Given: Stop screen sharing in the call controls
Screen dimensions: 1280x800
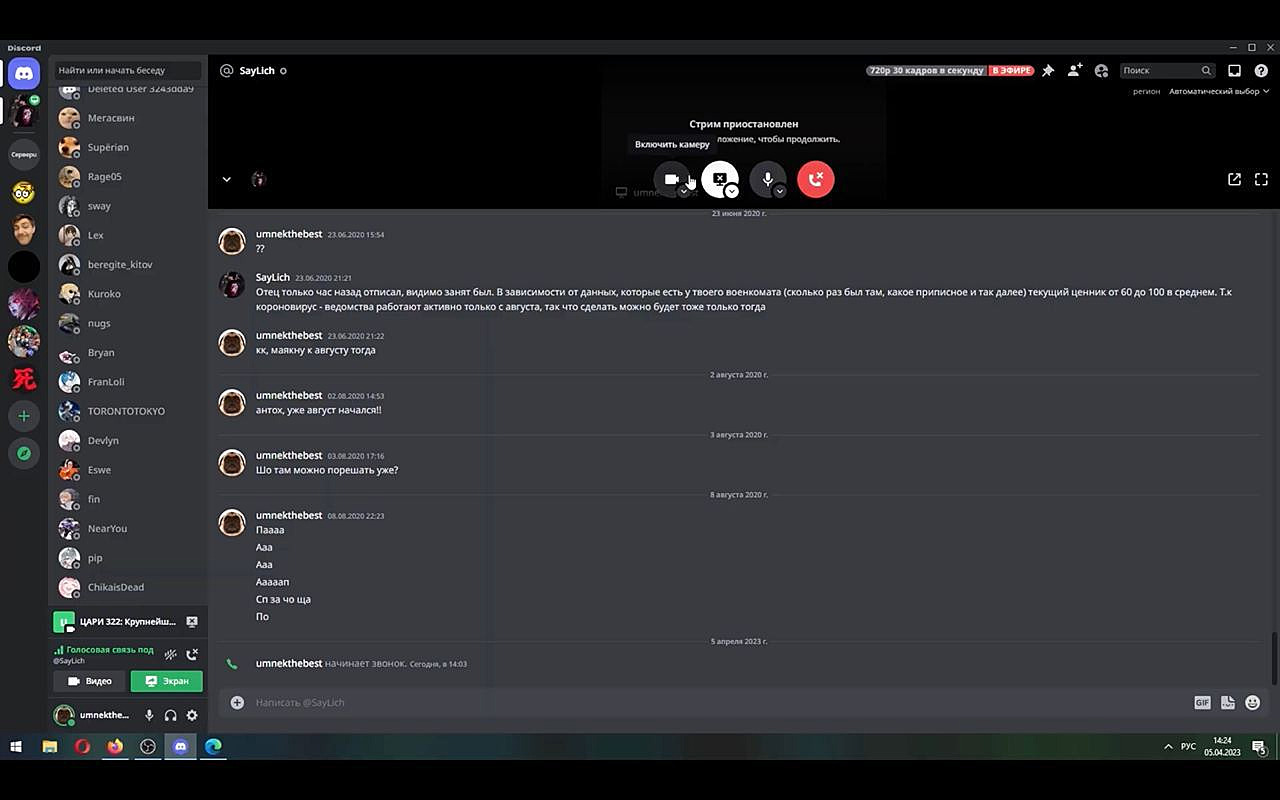Looking at the screenshot, I should pyautogui.click(x=720, y=179).
